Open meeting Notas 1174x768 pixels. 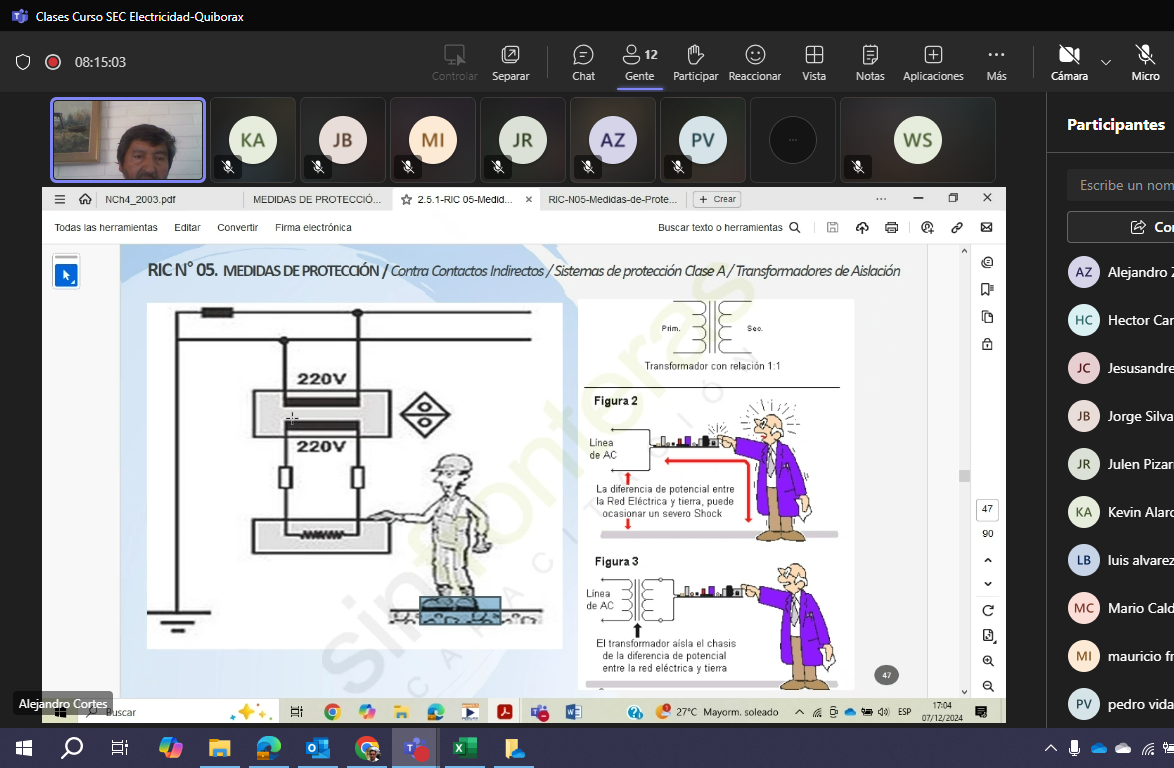[870, 62]
